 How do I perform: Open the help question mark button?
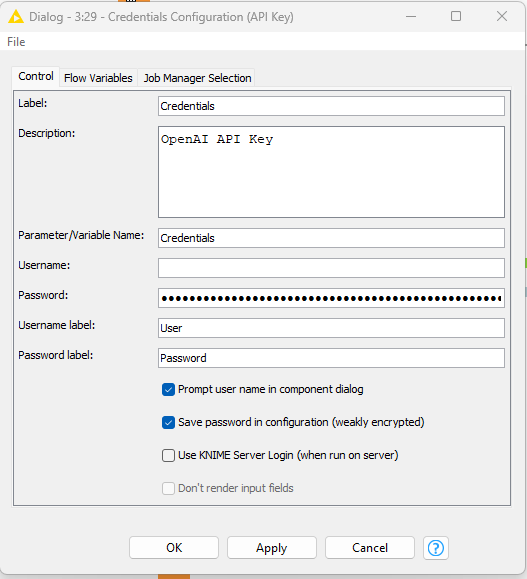click(x=436, y=548)
